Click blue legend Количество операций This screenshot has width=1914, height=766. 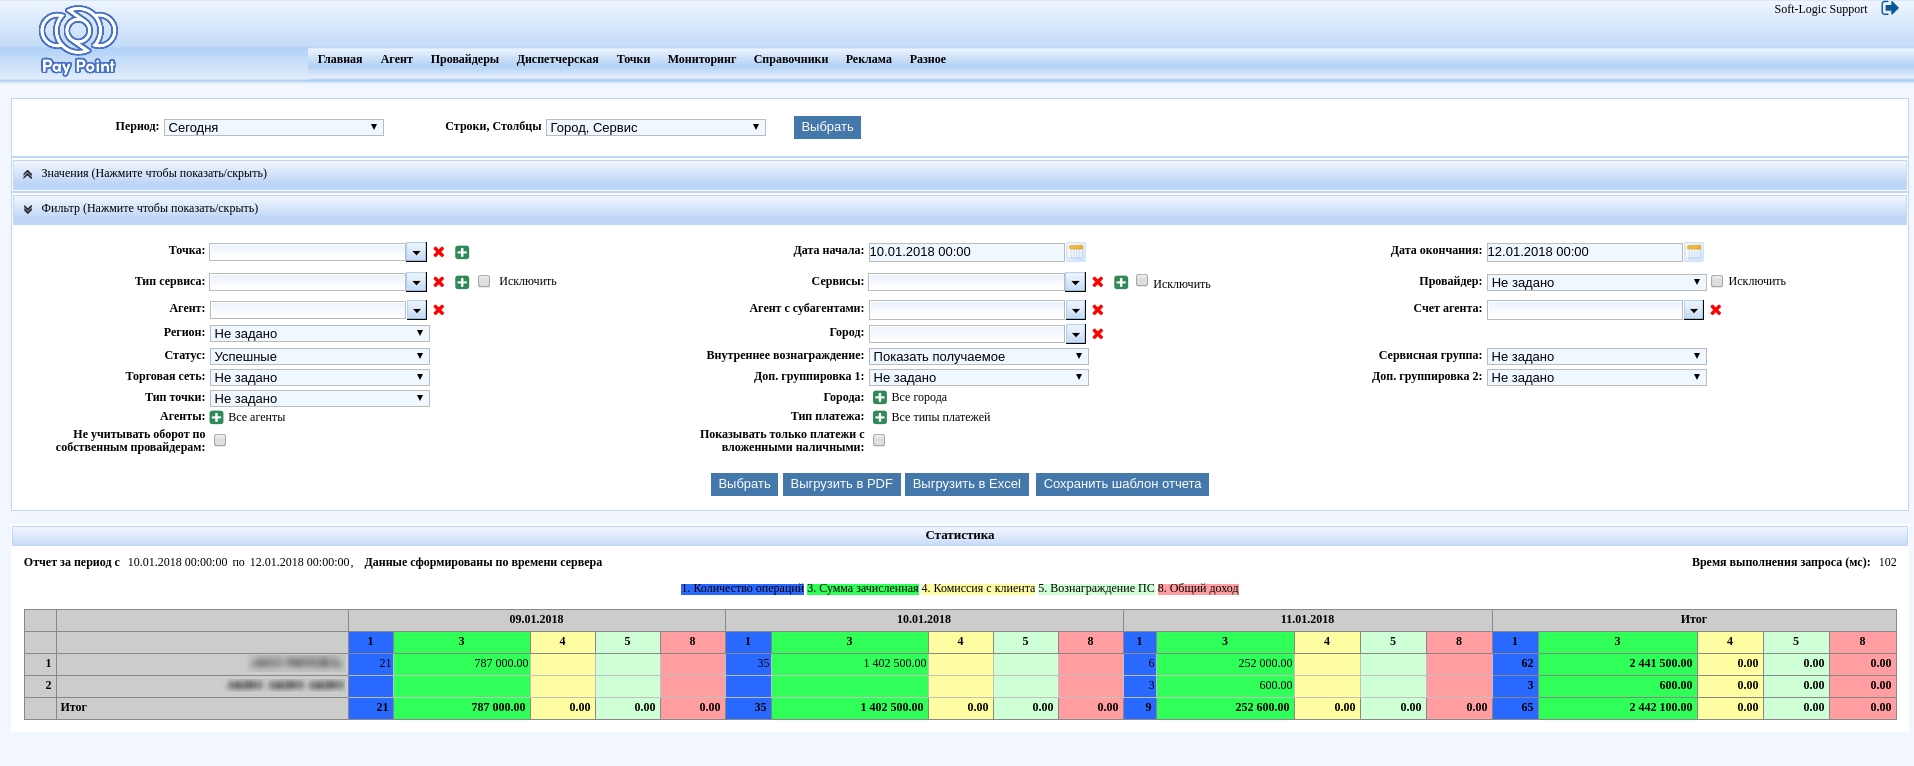[x=742, y=588]
